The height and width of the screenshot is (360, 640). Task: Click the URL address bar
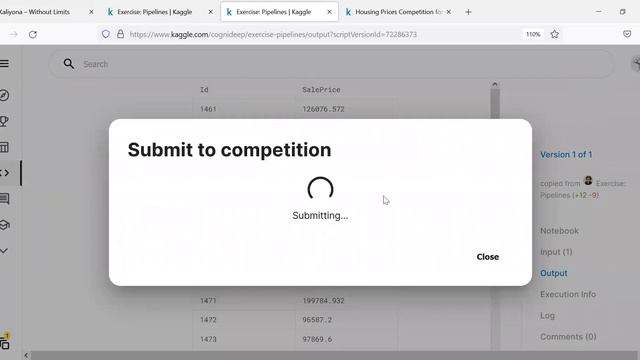(x=273, y=34)
